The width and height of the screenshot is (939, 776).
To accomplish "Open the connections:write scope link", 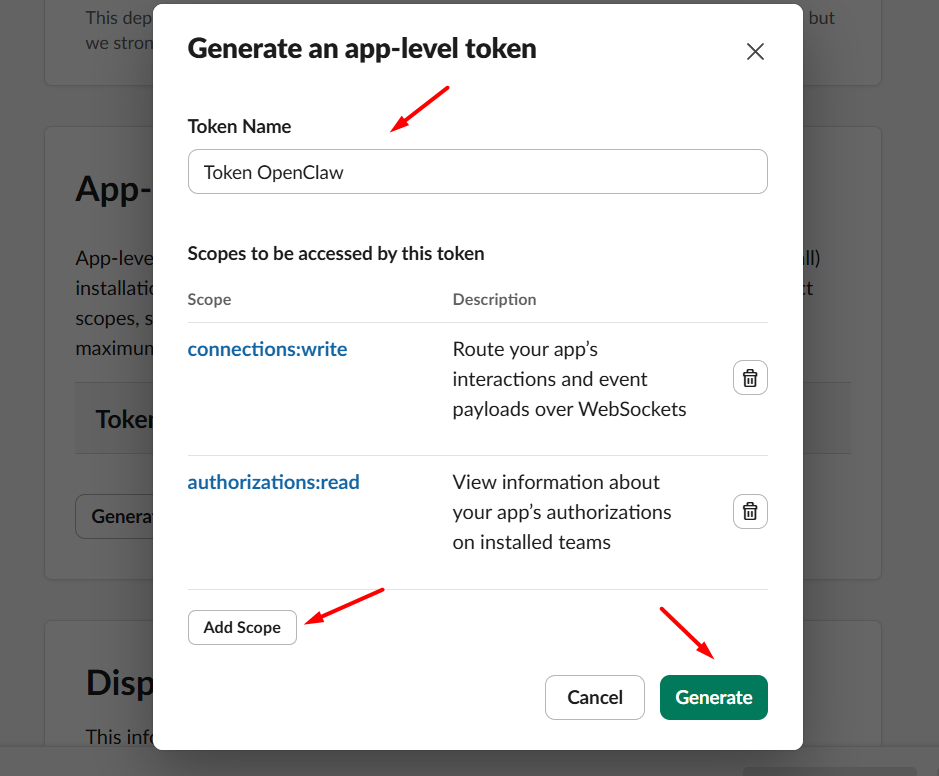I will click(x=267, y=349).
